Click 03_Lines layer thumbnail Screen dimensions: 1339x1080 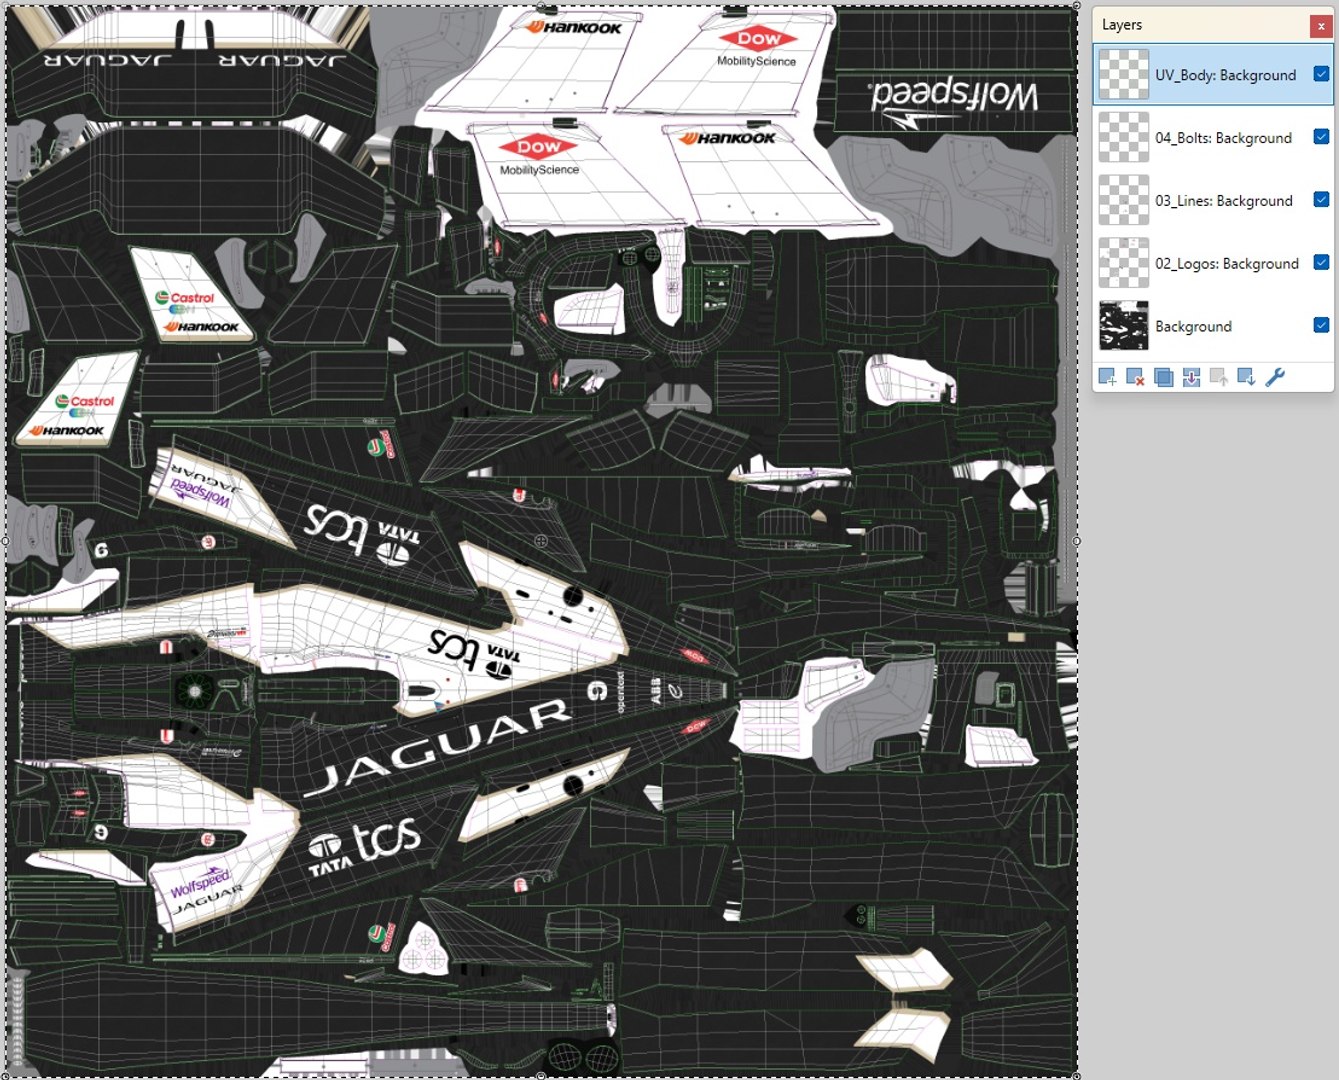coord(1124,200)
